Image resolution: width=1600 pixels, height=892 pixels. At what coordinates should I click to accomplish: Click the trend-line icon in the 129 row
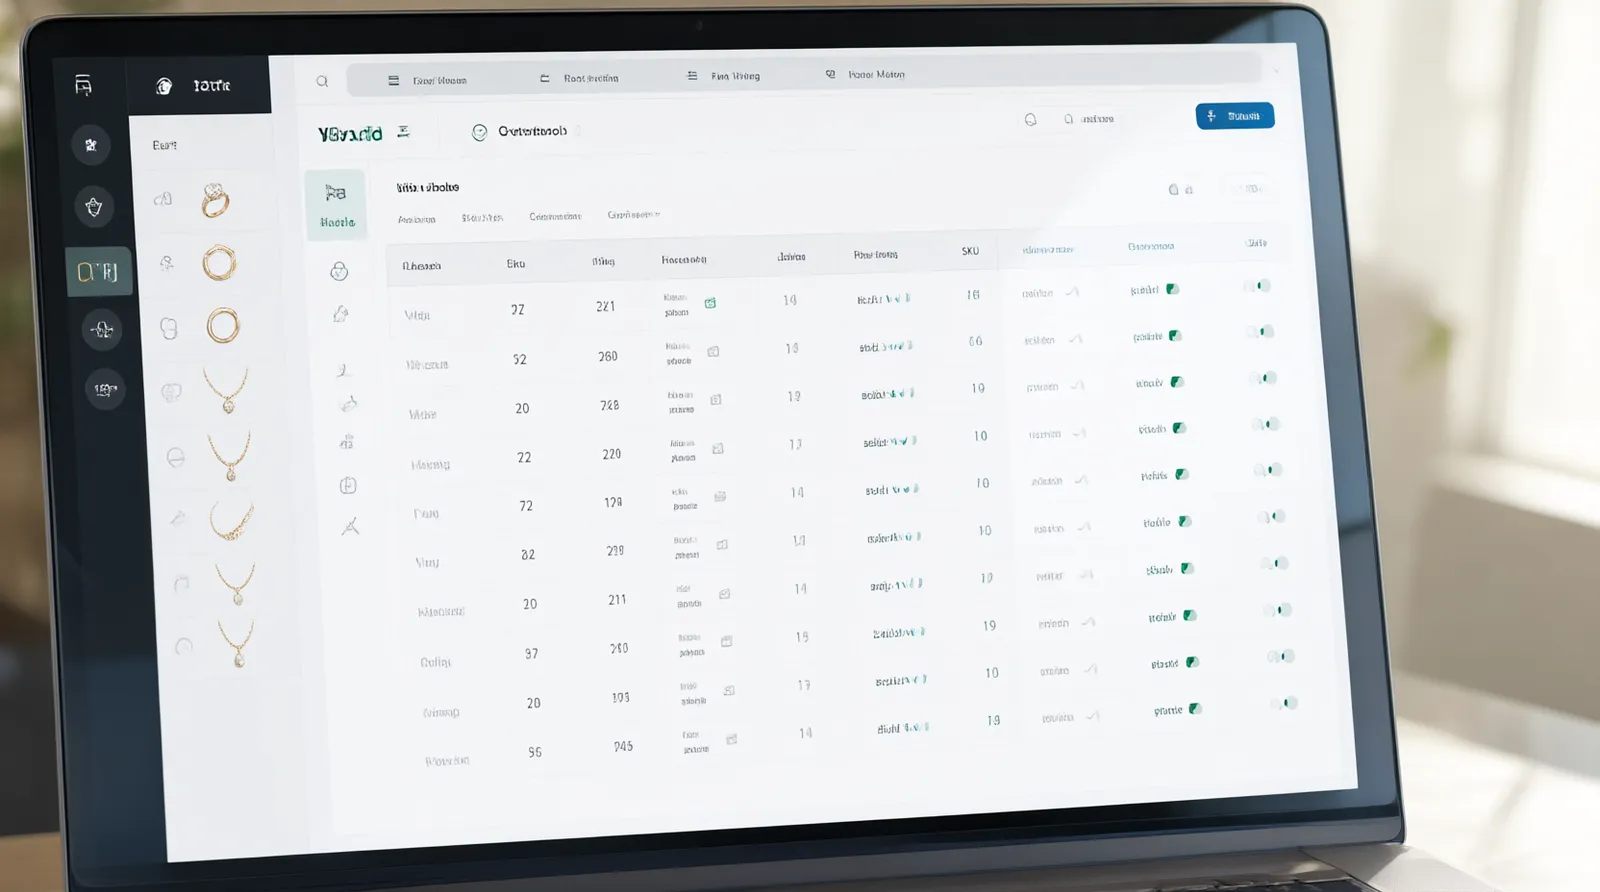1081,480
